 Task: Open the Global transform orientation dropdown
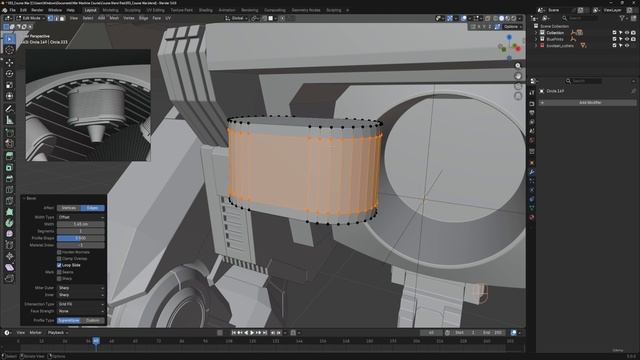[x=236, y=18]
